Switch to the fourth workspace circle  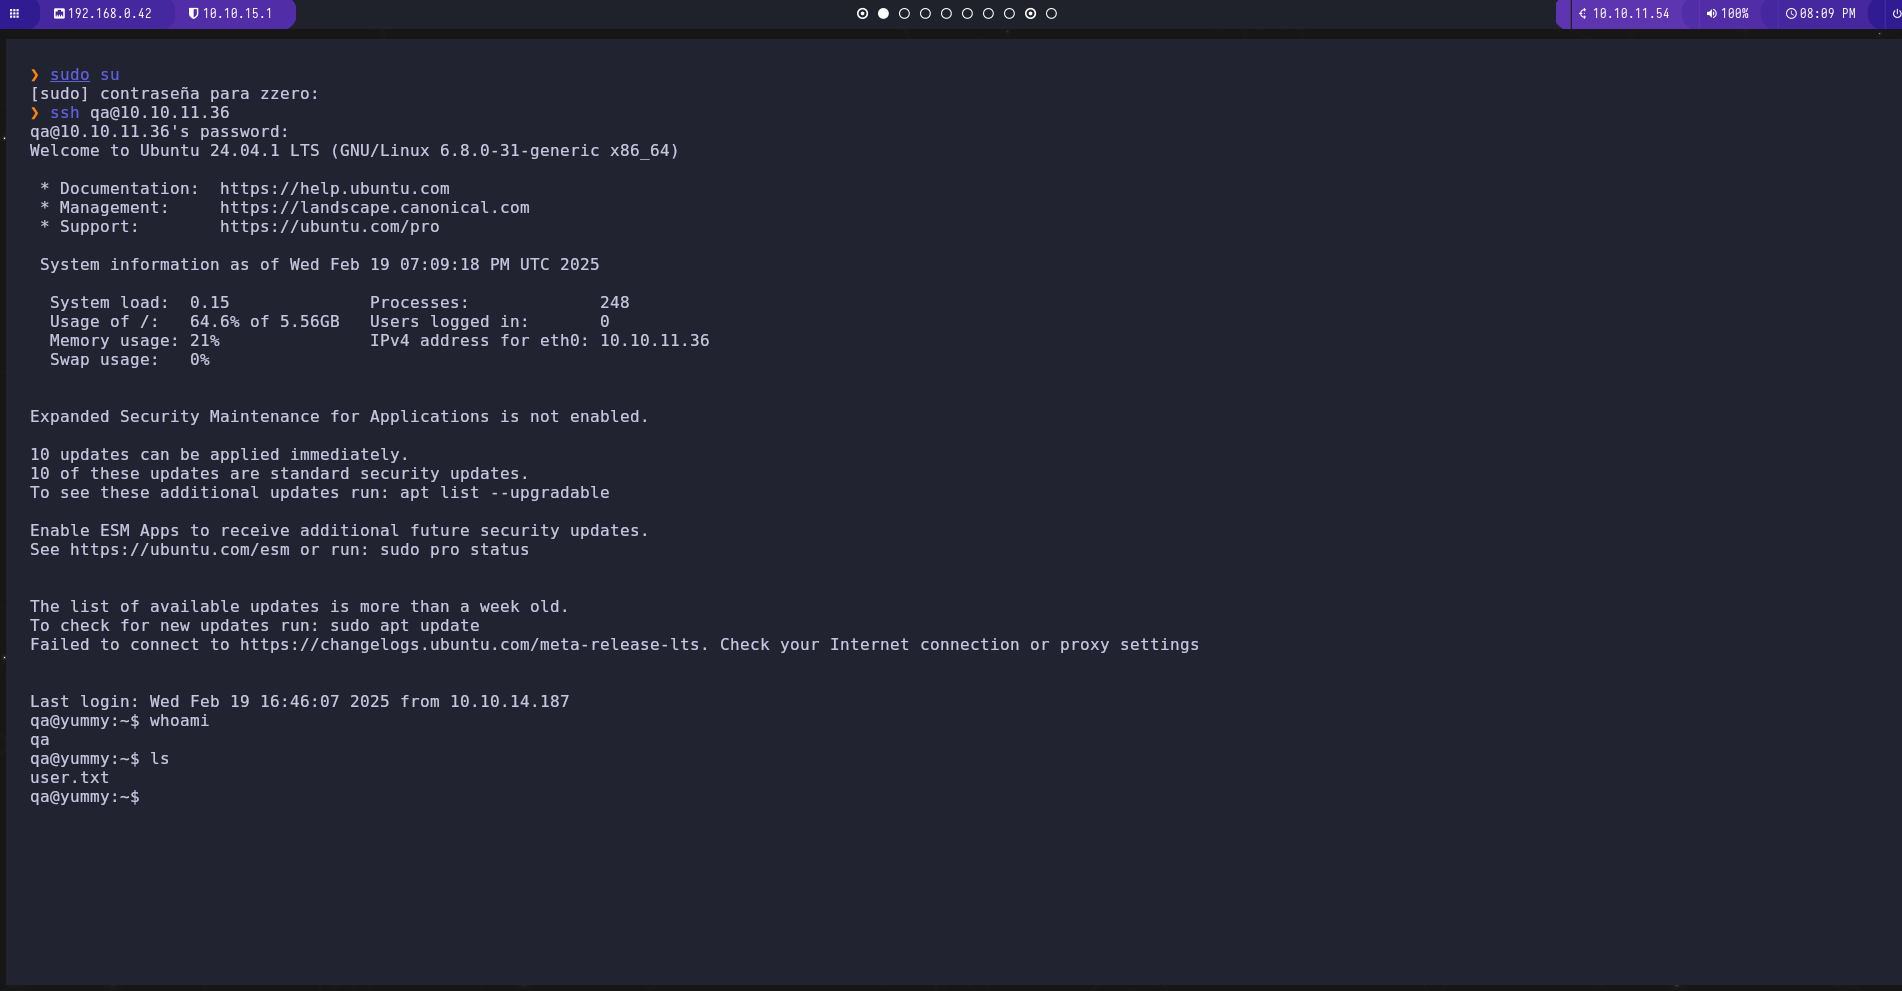pyautogui.click(x=925, y=14)
